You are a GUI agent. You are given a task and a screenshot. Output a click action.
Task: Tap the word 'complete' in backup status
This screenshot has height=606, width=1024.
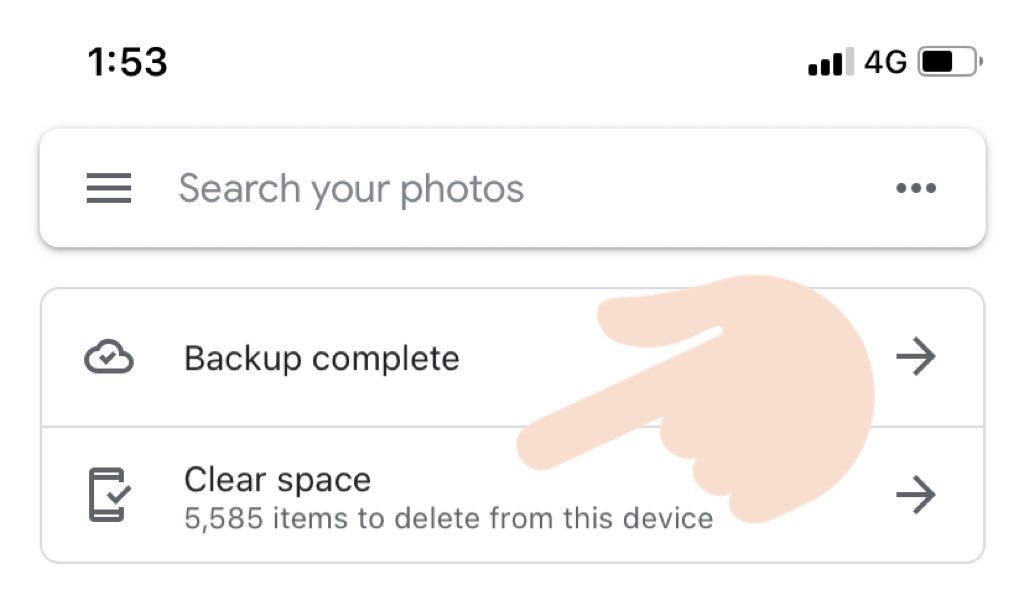point(386,360)
